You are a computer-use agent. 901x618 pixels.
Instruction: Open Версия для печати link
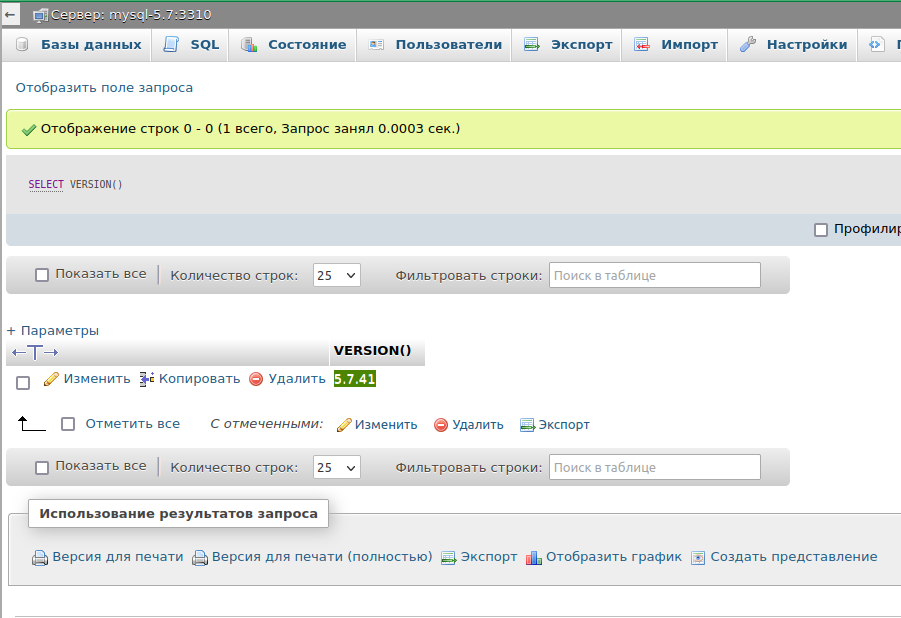click(x=118, y=556)
